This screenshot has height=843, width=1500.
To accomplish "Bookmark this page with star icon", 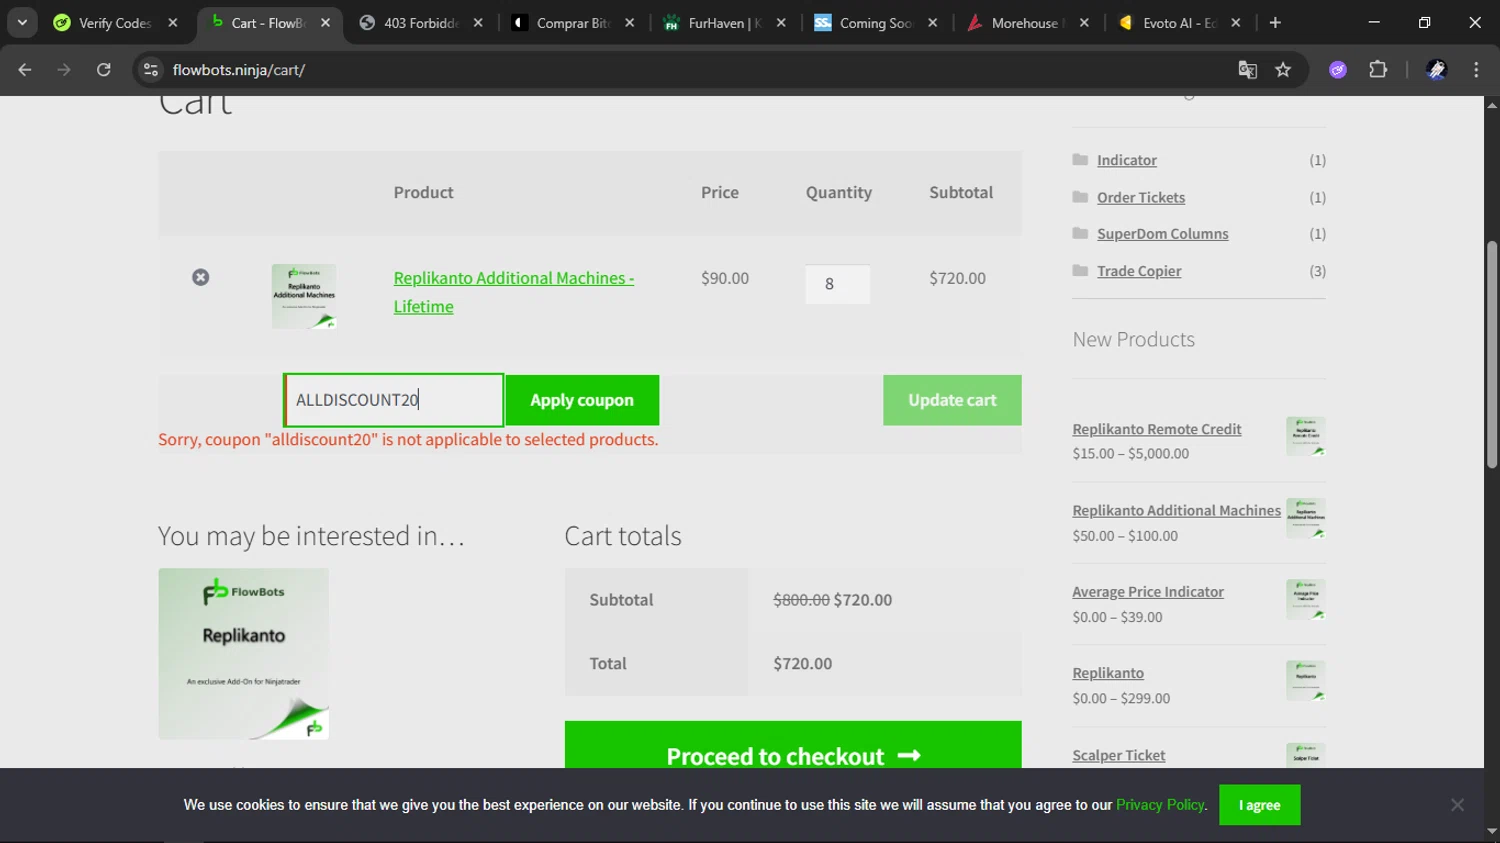I will (1283, 70).
